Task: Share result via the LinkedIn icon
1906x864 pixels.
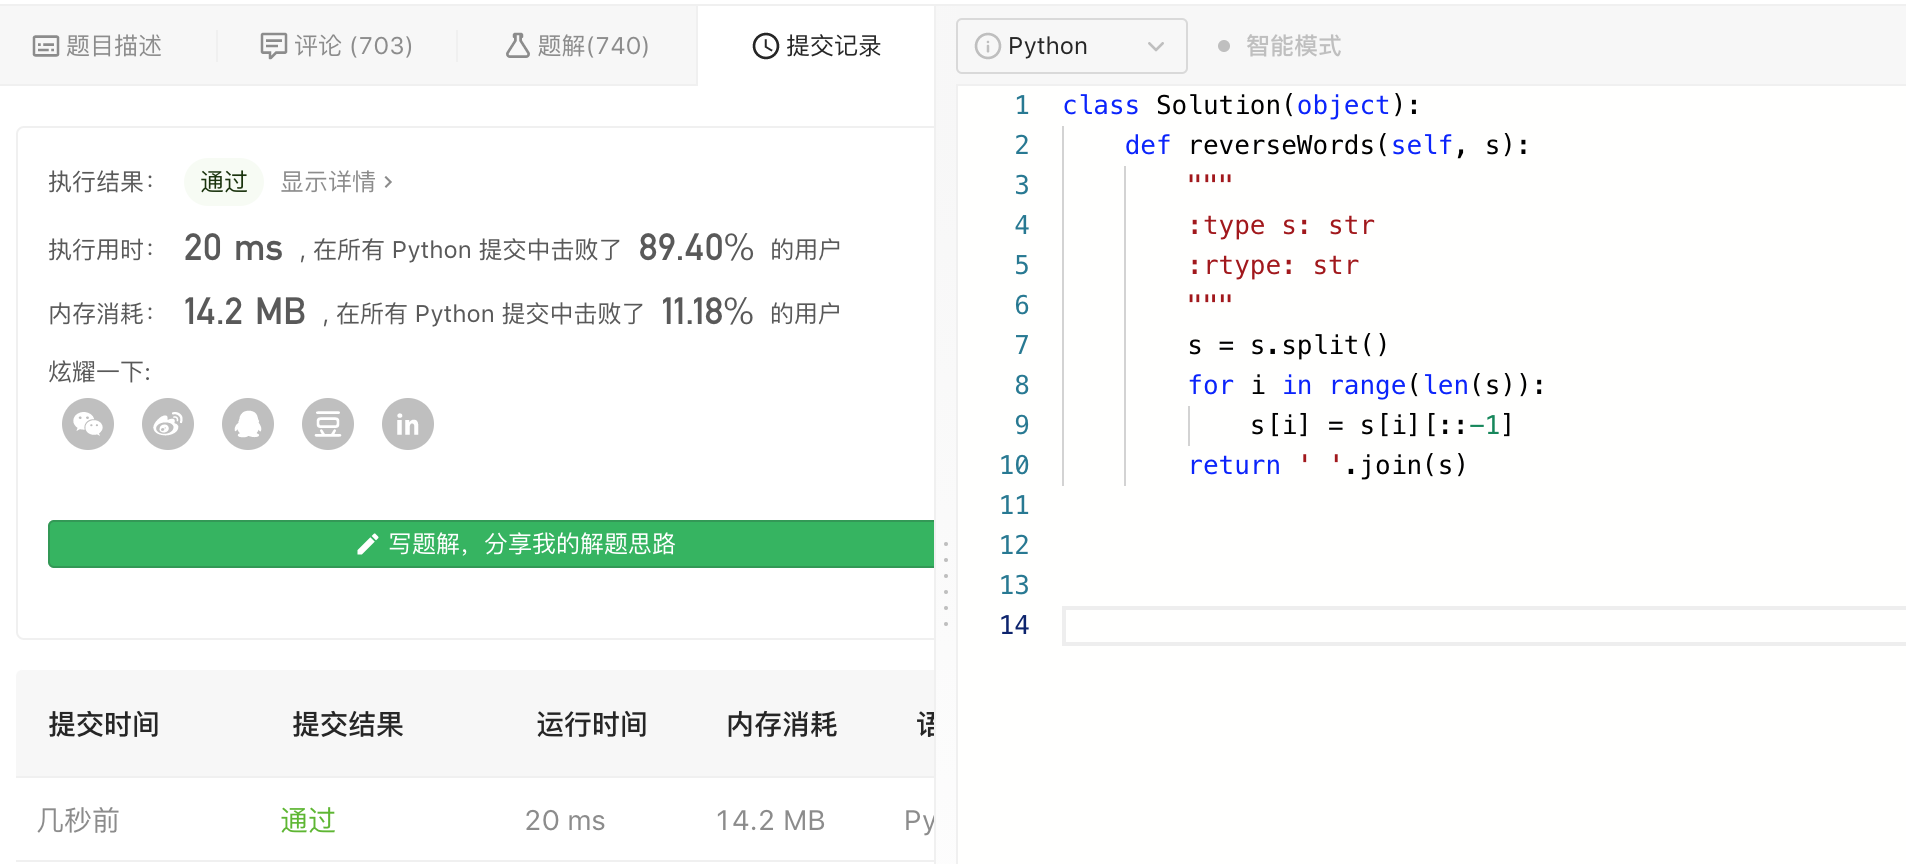Action: [408, 424]
